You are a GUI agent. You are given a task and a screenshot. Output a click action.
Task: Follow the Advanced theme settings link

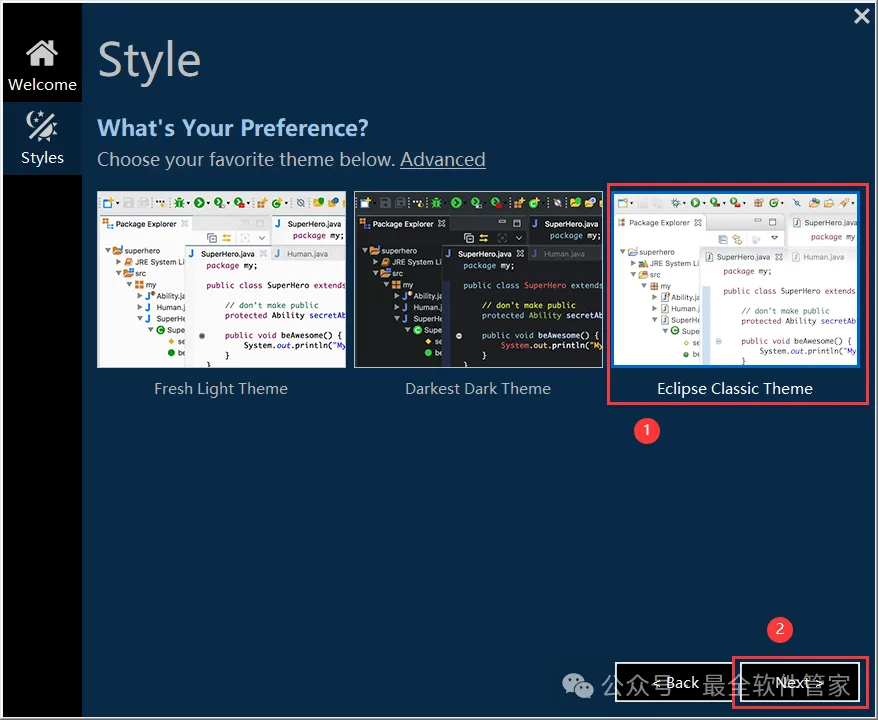tap(442, 160)
